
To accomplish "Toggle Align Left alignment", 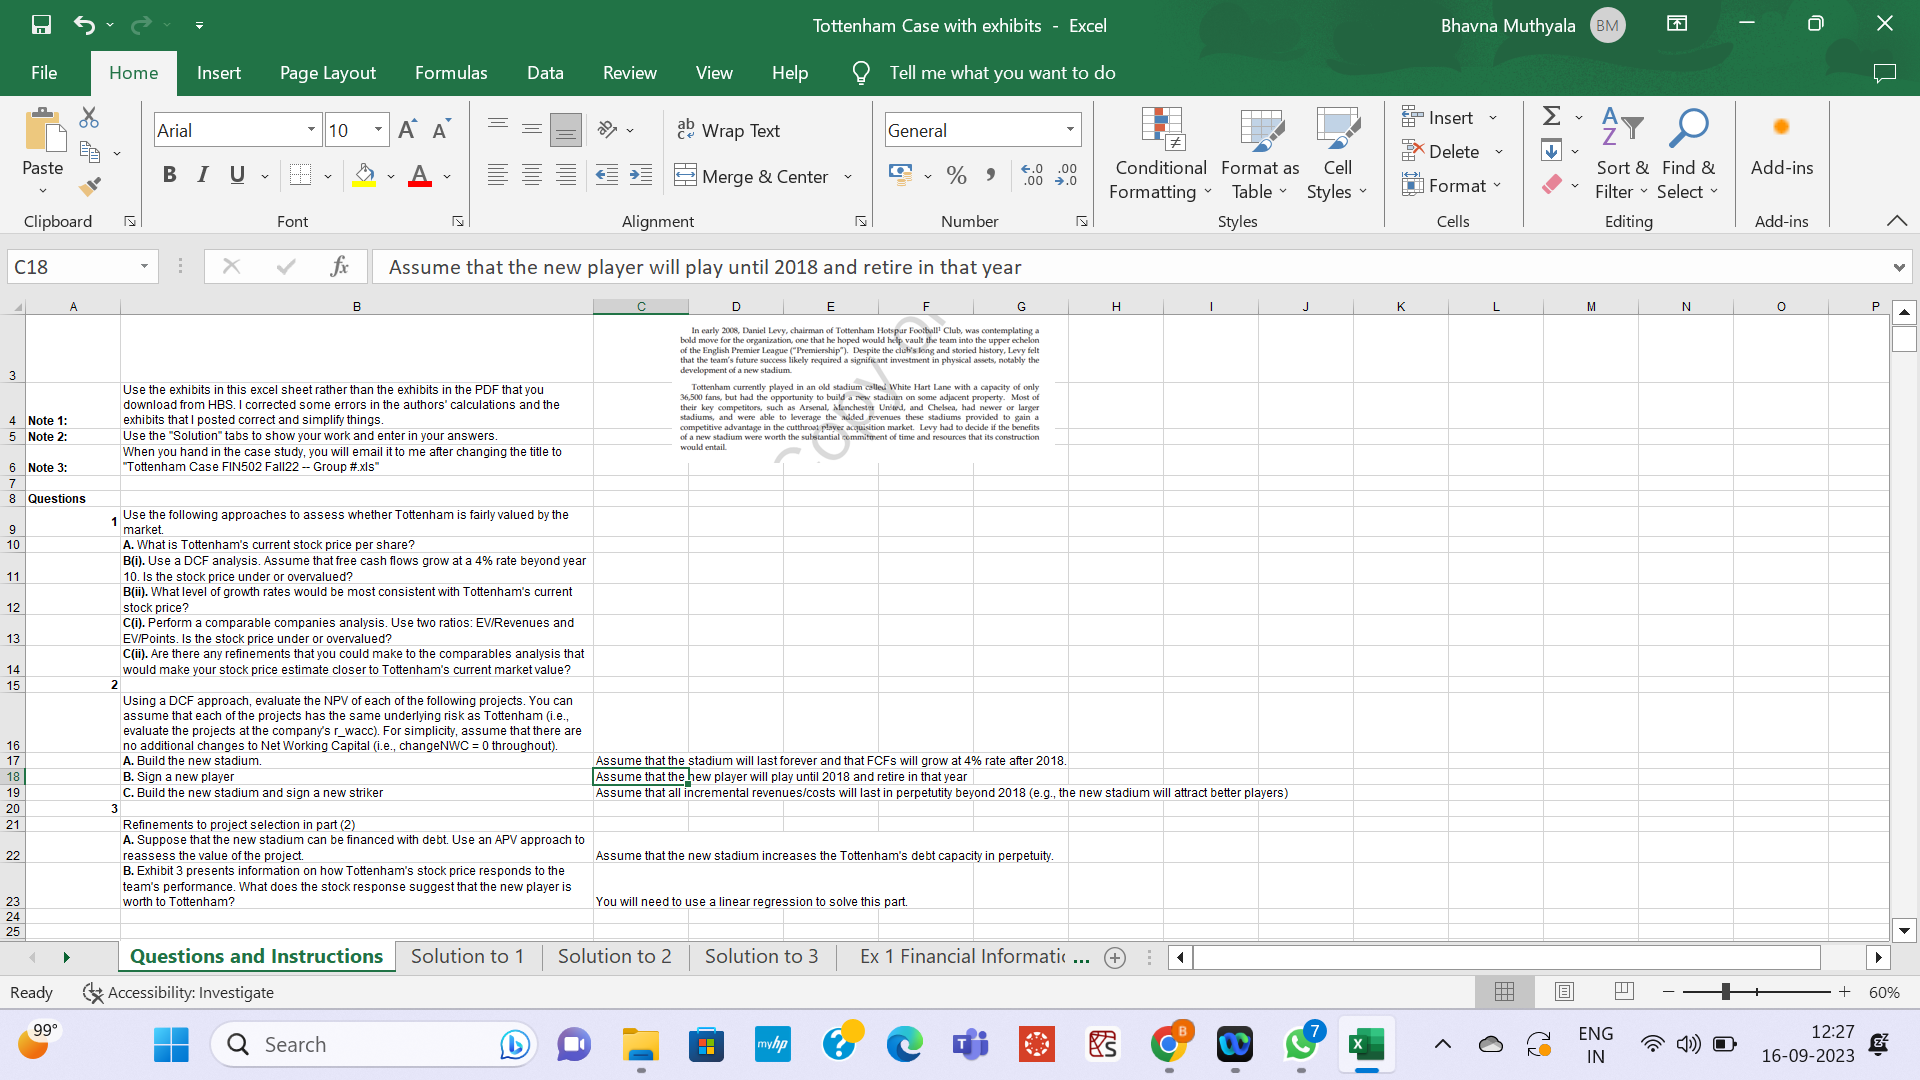I will (498, 176).
